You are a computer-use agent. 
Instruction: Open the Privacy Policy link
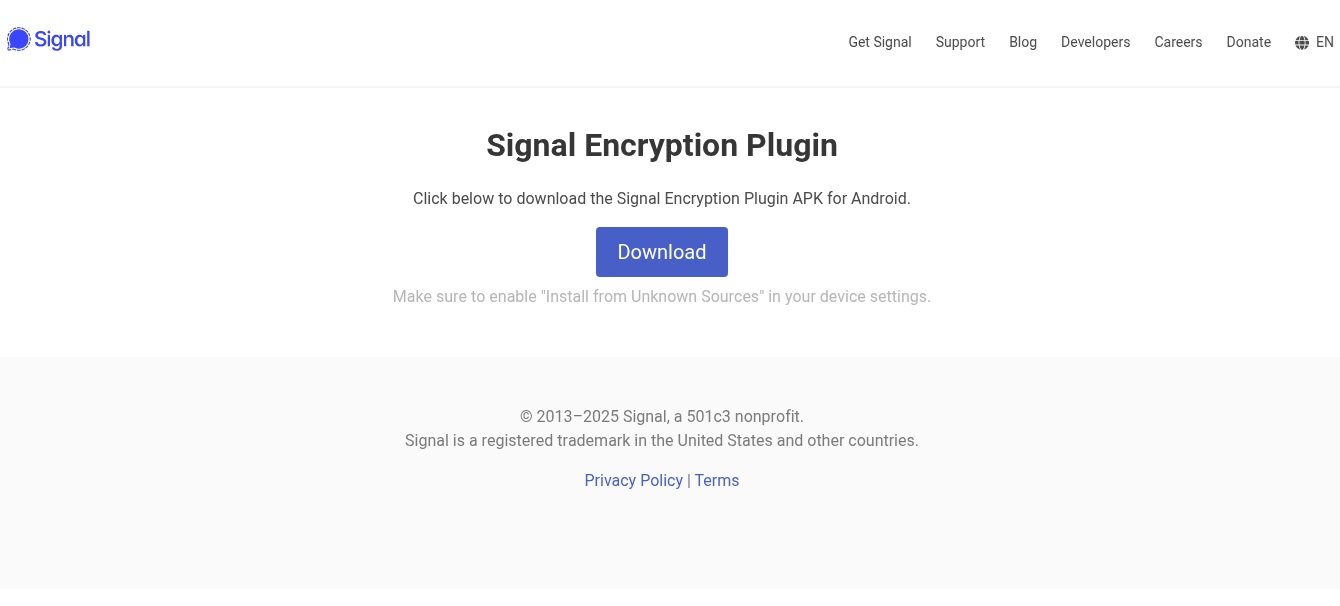633,480
